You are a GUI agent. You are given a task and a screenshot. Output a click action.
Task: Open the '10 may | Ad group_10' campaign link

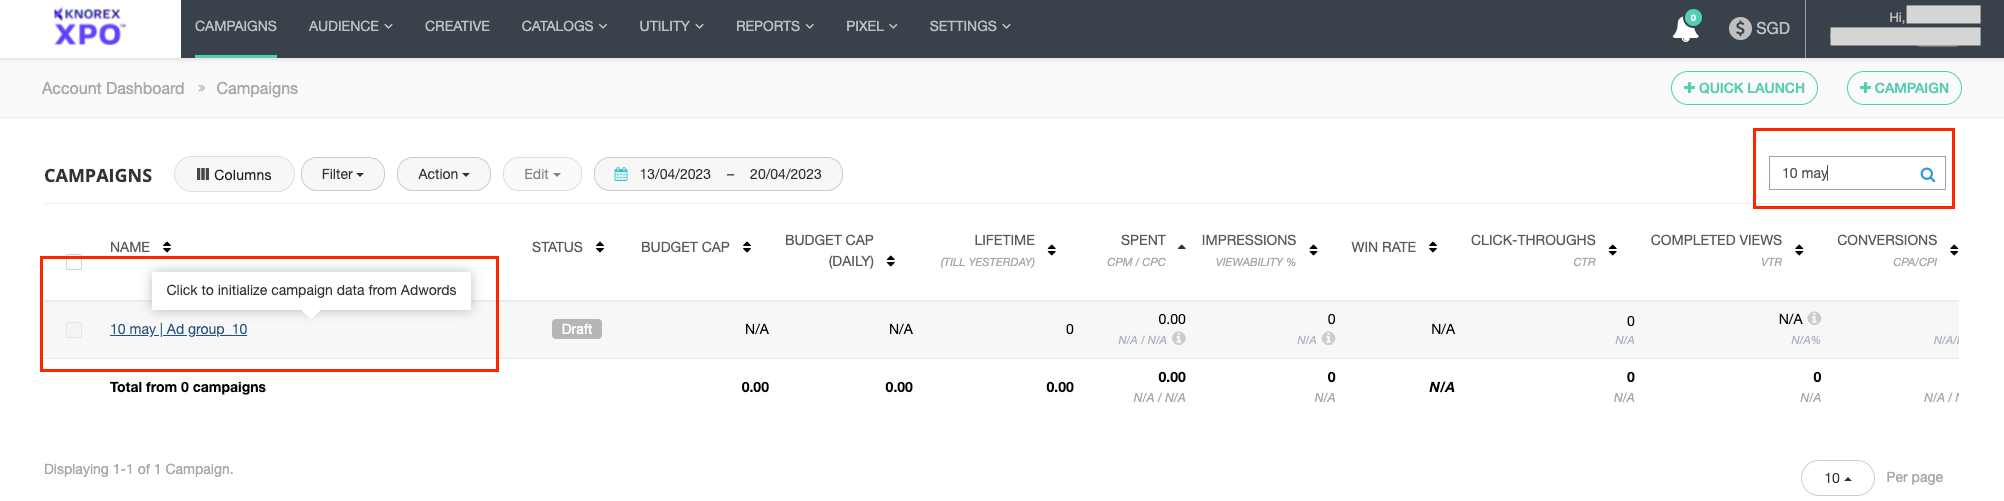pos(178,329)
